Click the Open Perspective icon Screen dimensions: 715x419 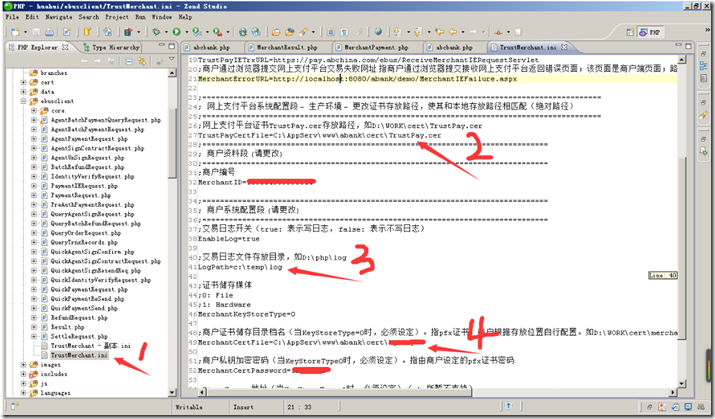point(630,32)
